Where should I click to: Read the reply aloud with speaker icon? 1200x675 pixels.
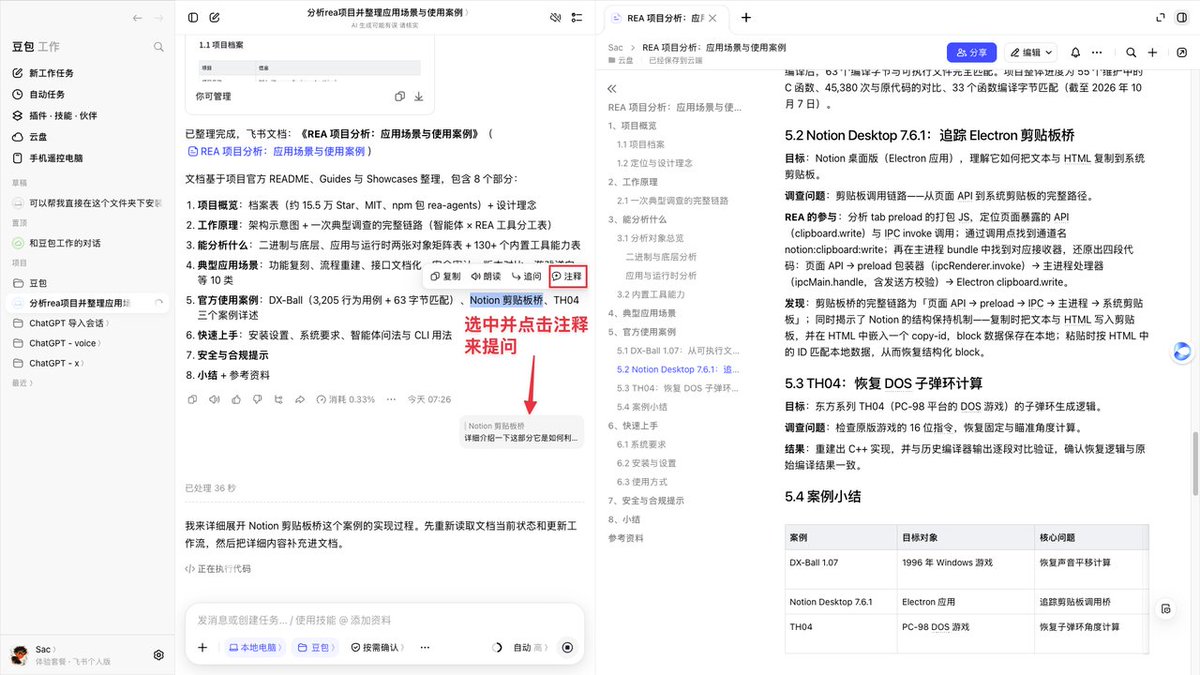tap(214, 399)
